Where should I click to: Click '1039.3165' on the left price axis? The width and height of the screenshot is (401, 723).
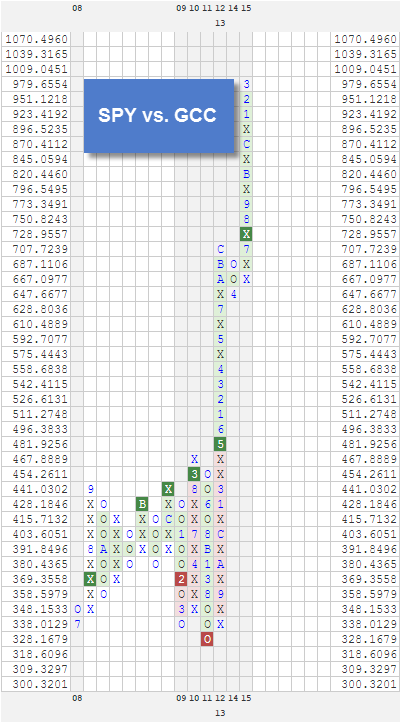pos(36,54)
